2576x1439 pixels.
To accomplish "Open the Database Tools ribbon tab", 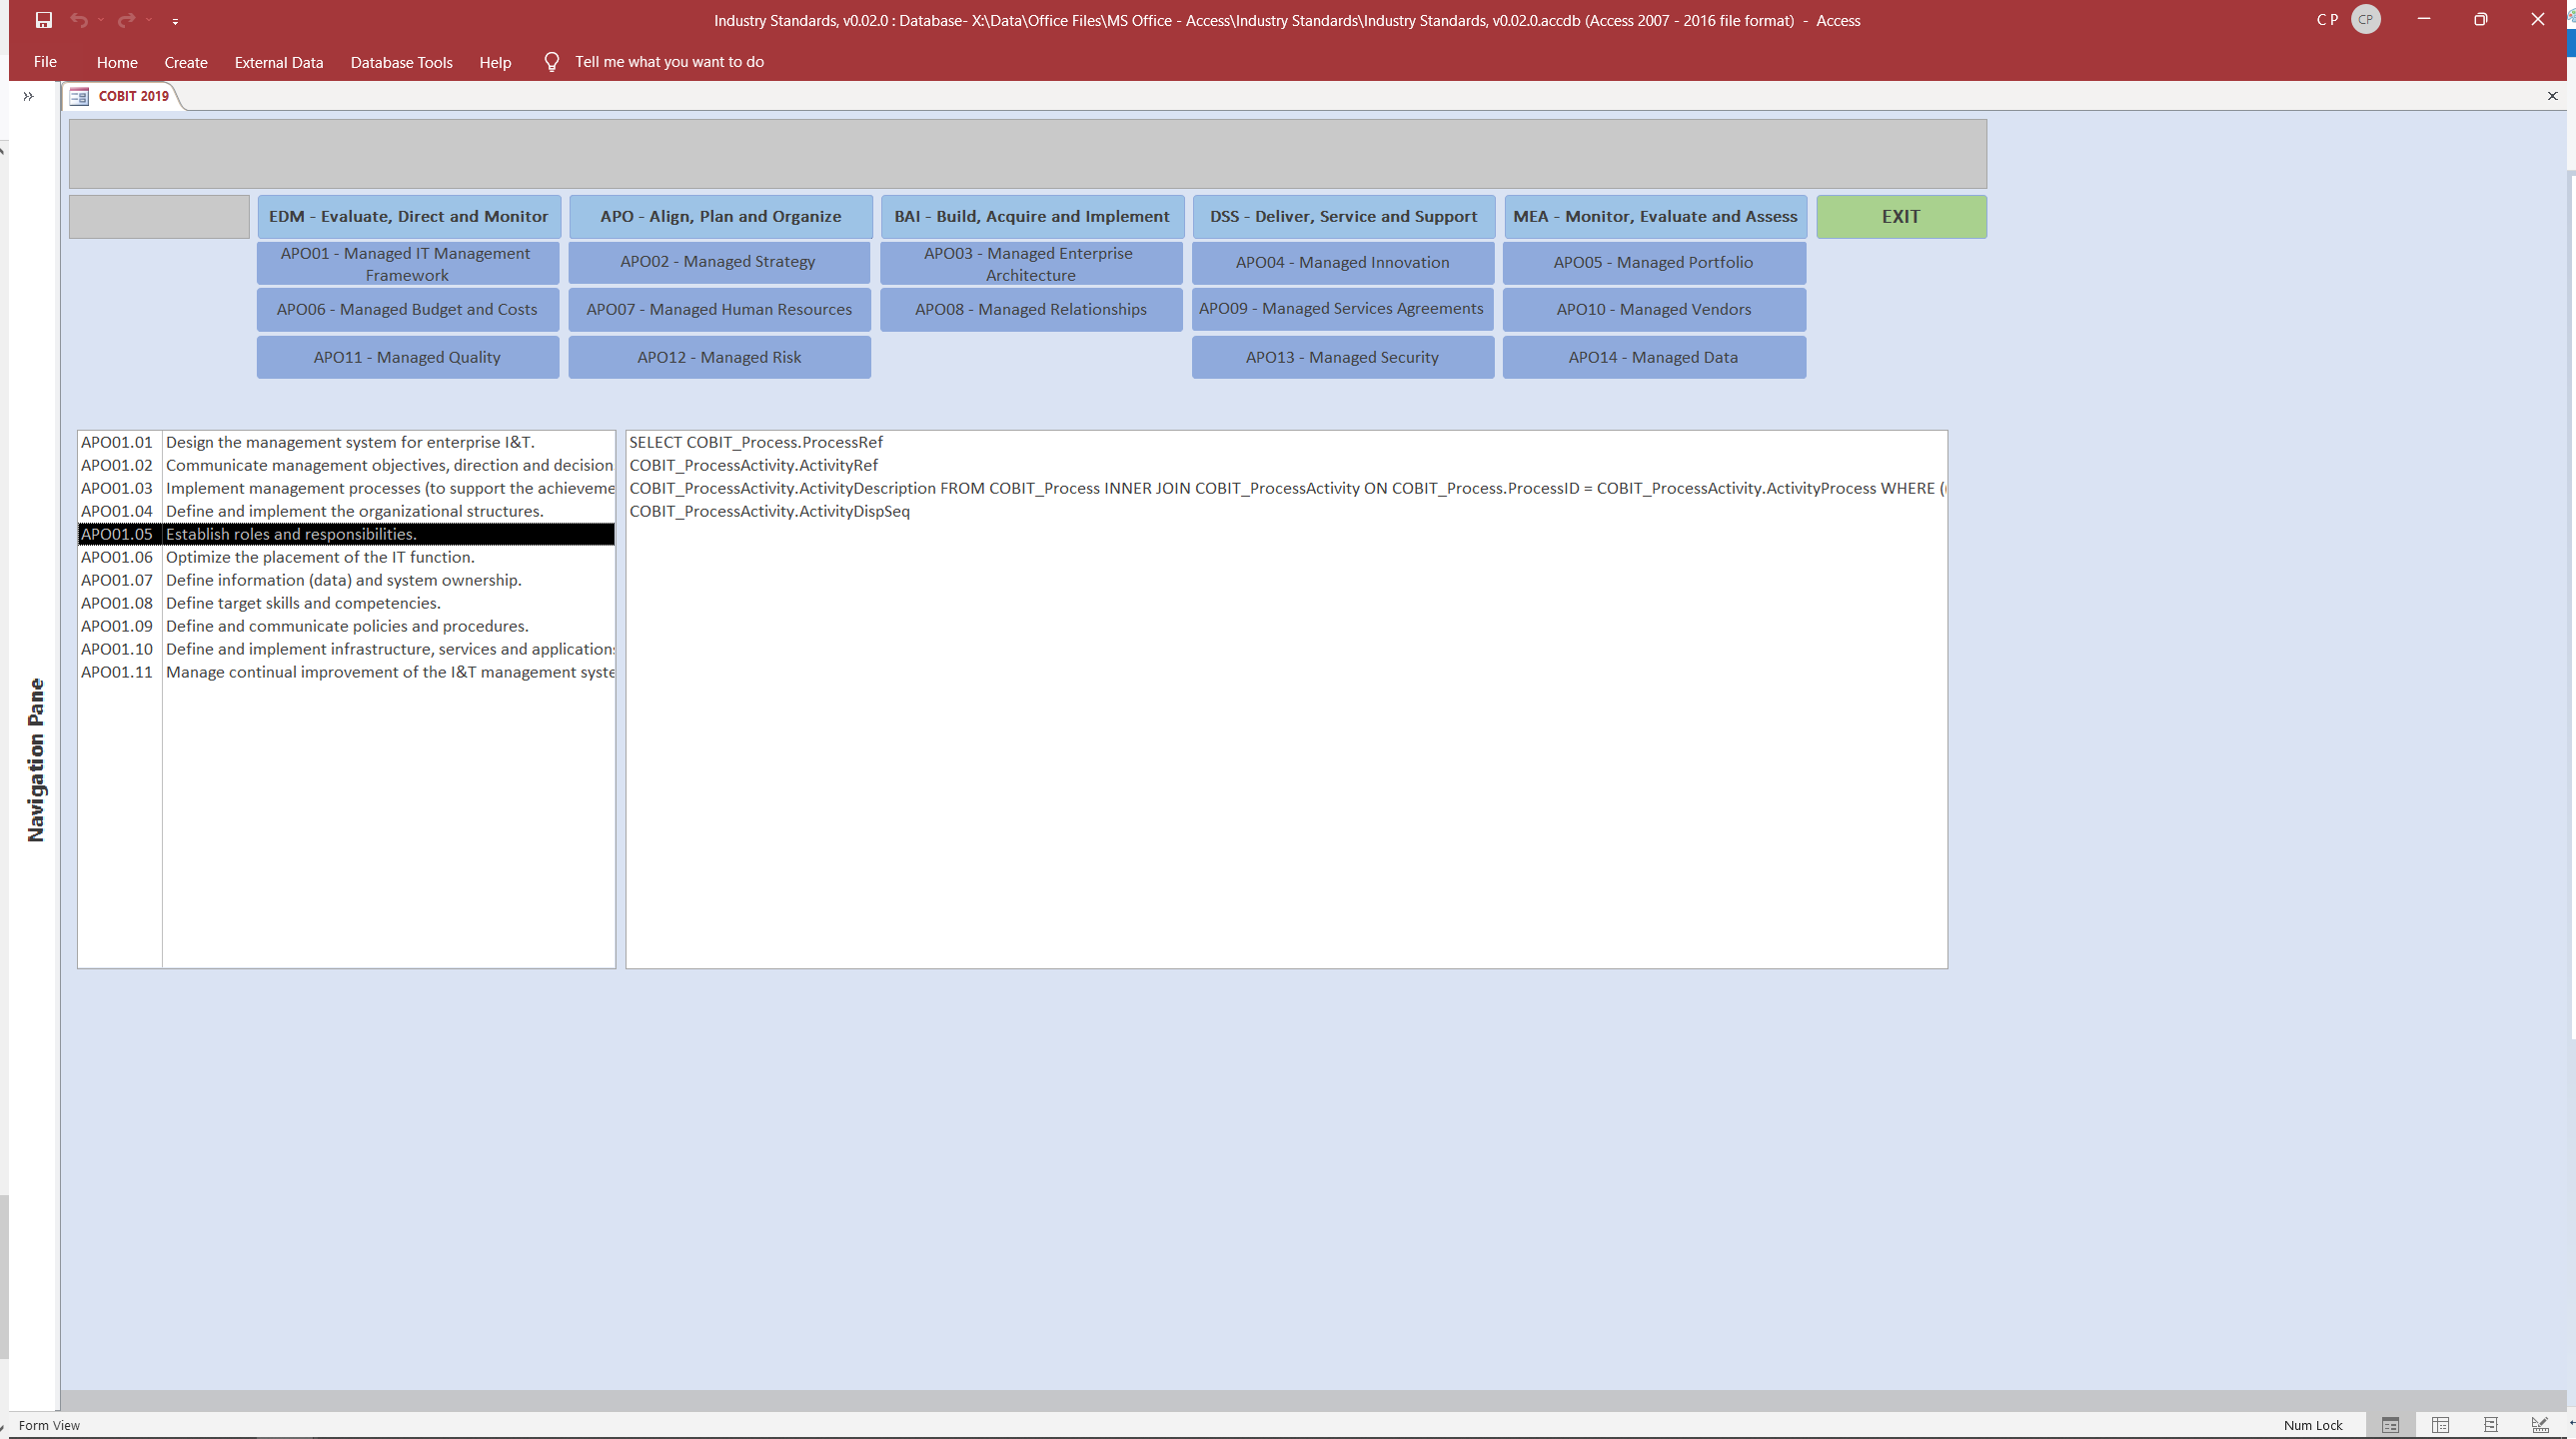I will click(x=401, y=62).
